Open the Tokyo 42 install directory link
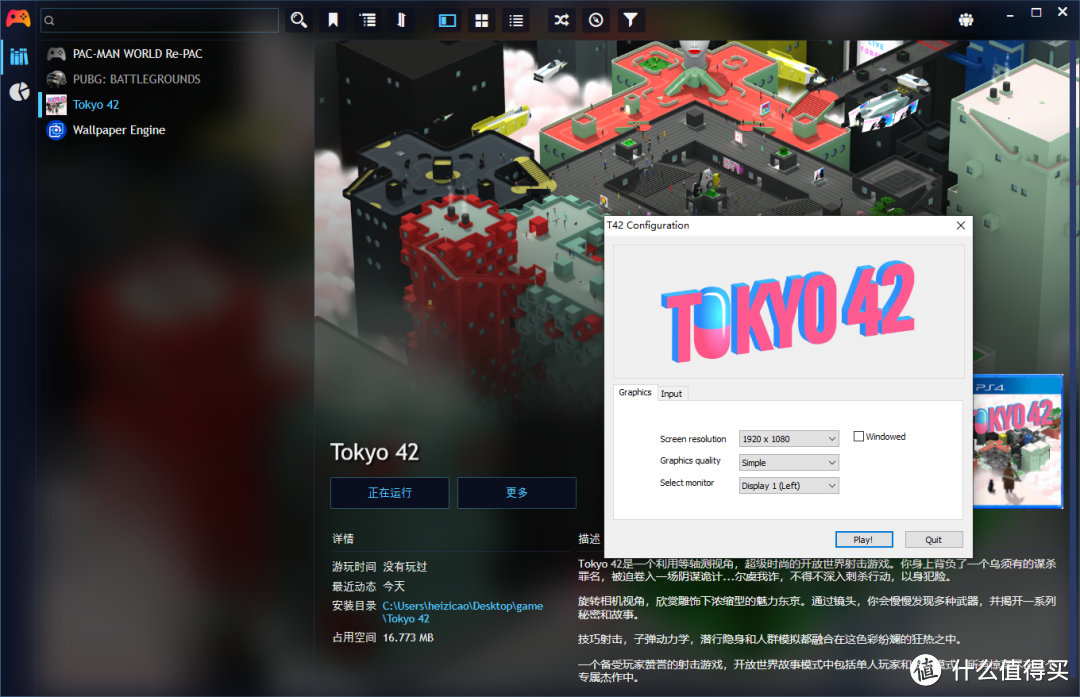This screenshot has width=1080, height=697. pyautogui.click(x=462, y=612)
